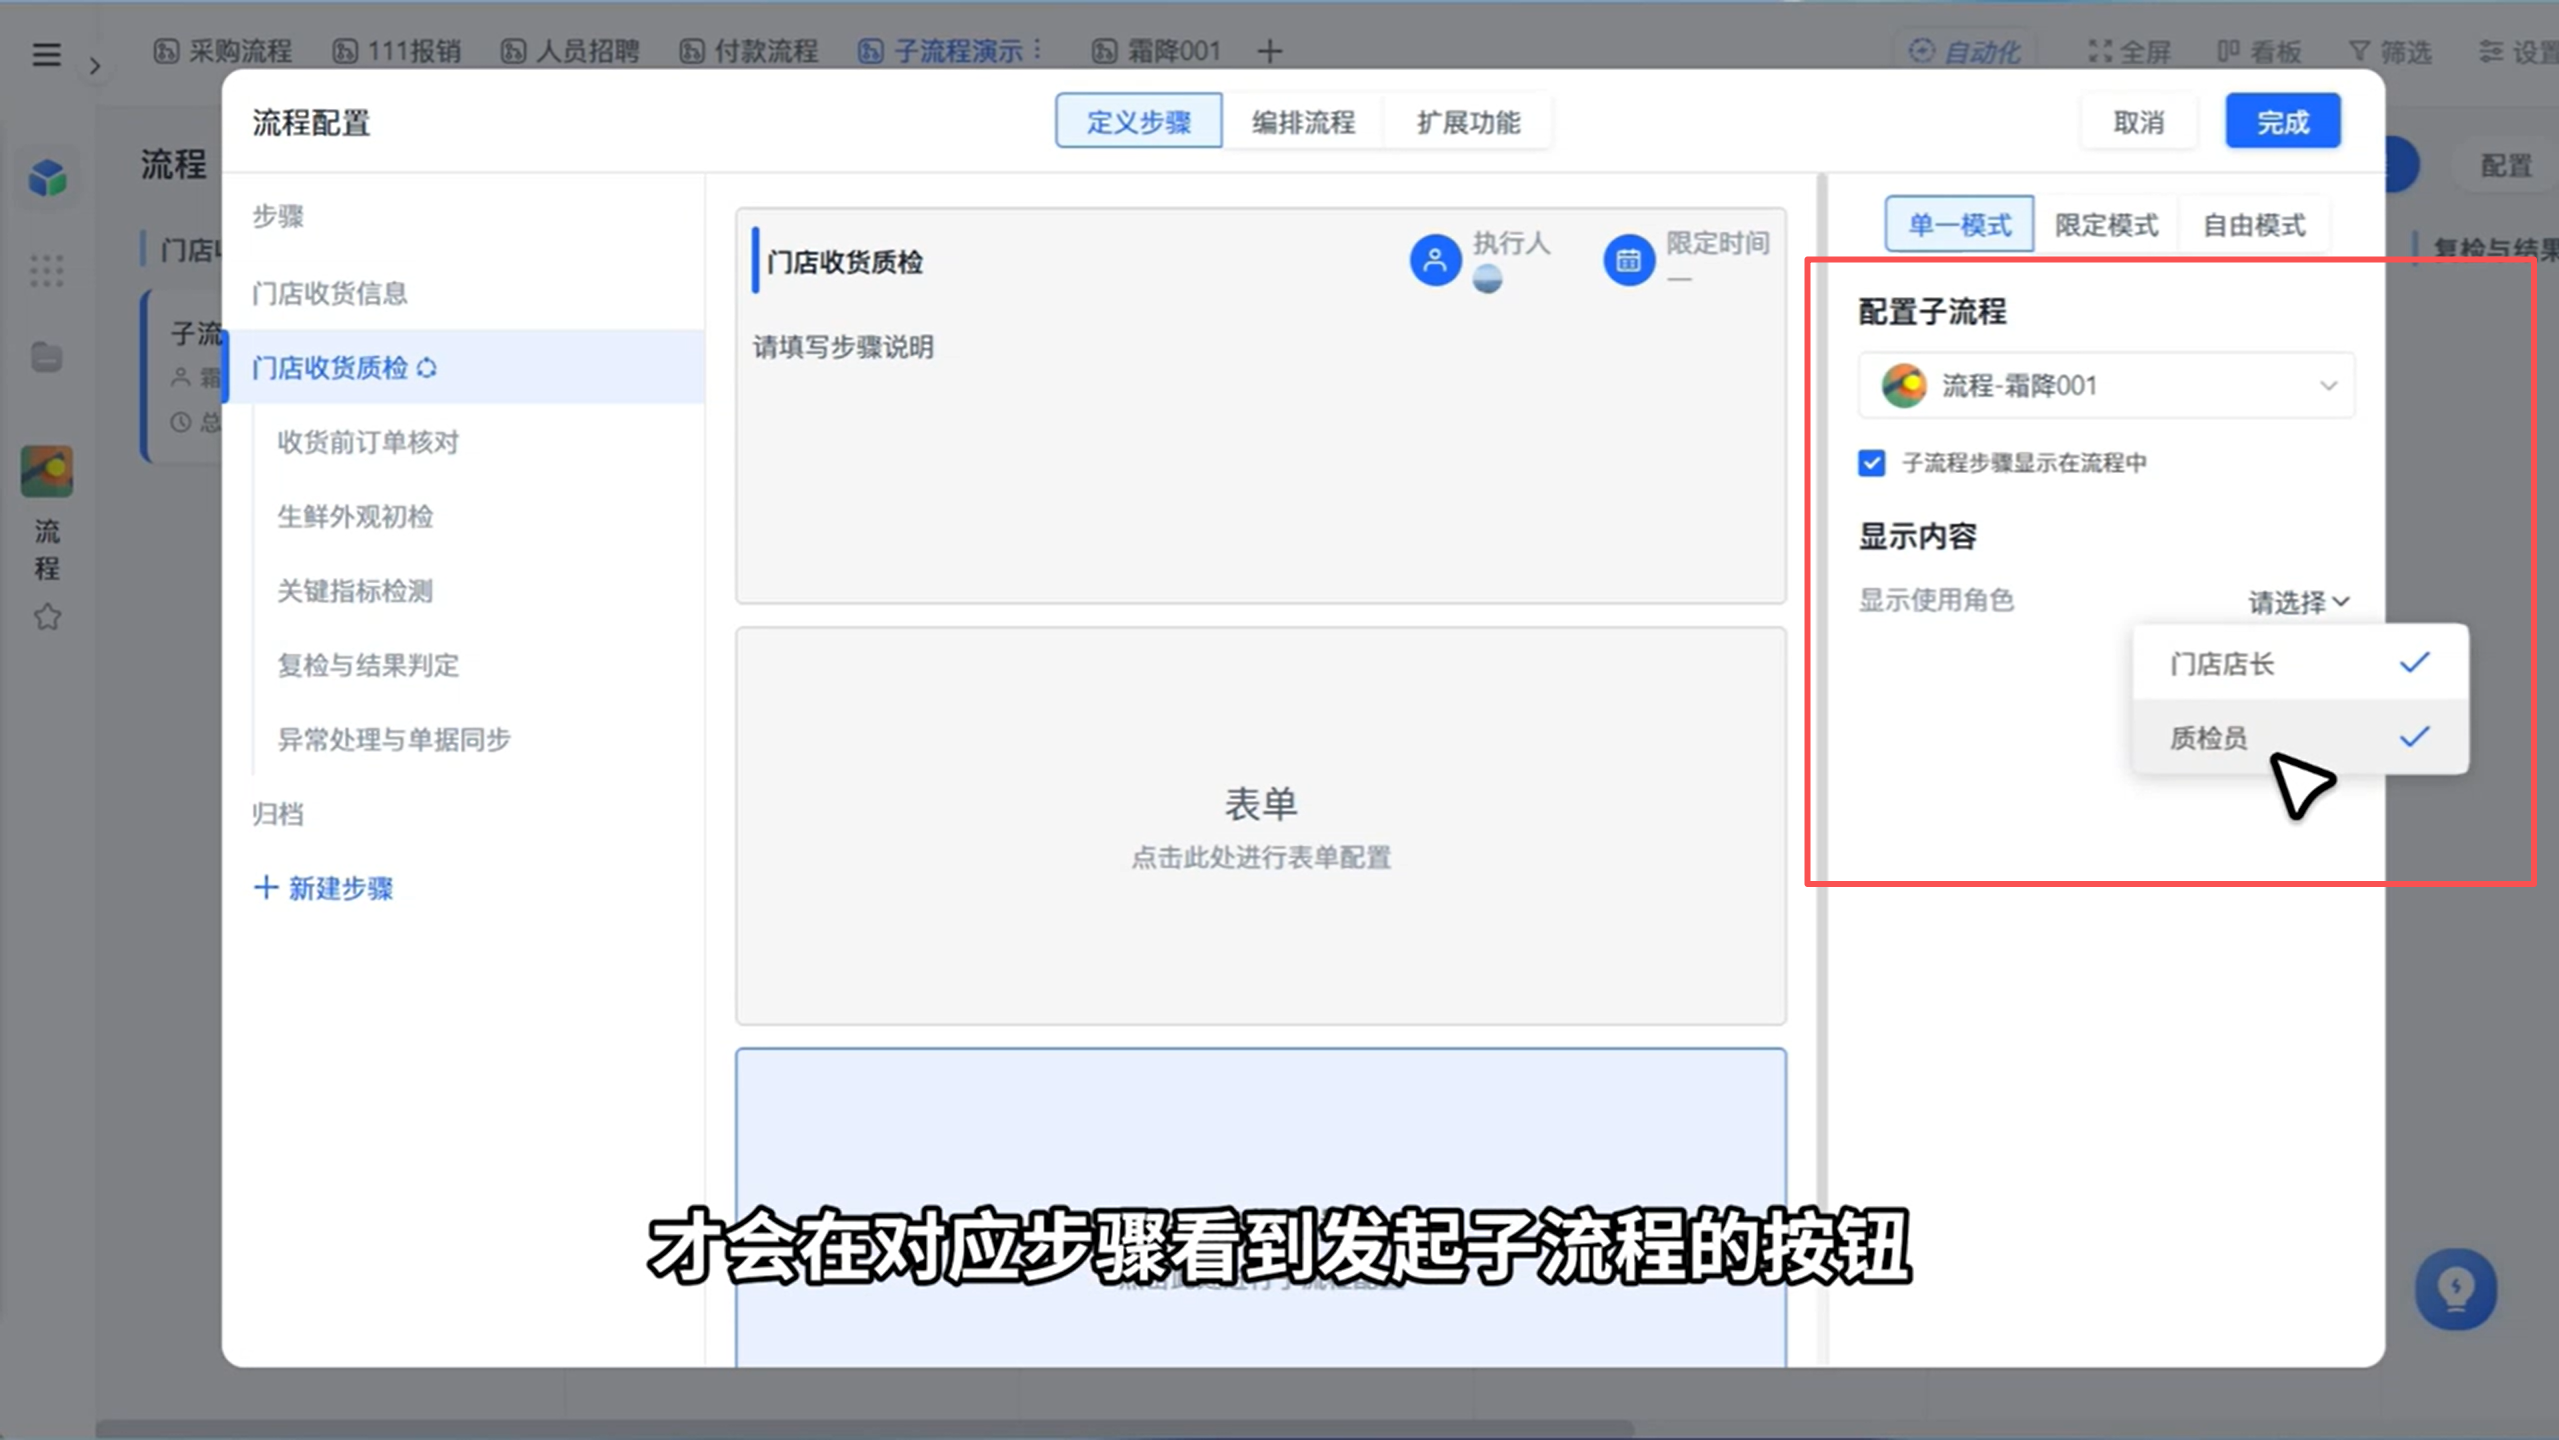Click the lightbulb help button

2455,1289
